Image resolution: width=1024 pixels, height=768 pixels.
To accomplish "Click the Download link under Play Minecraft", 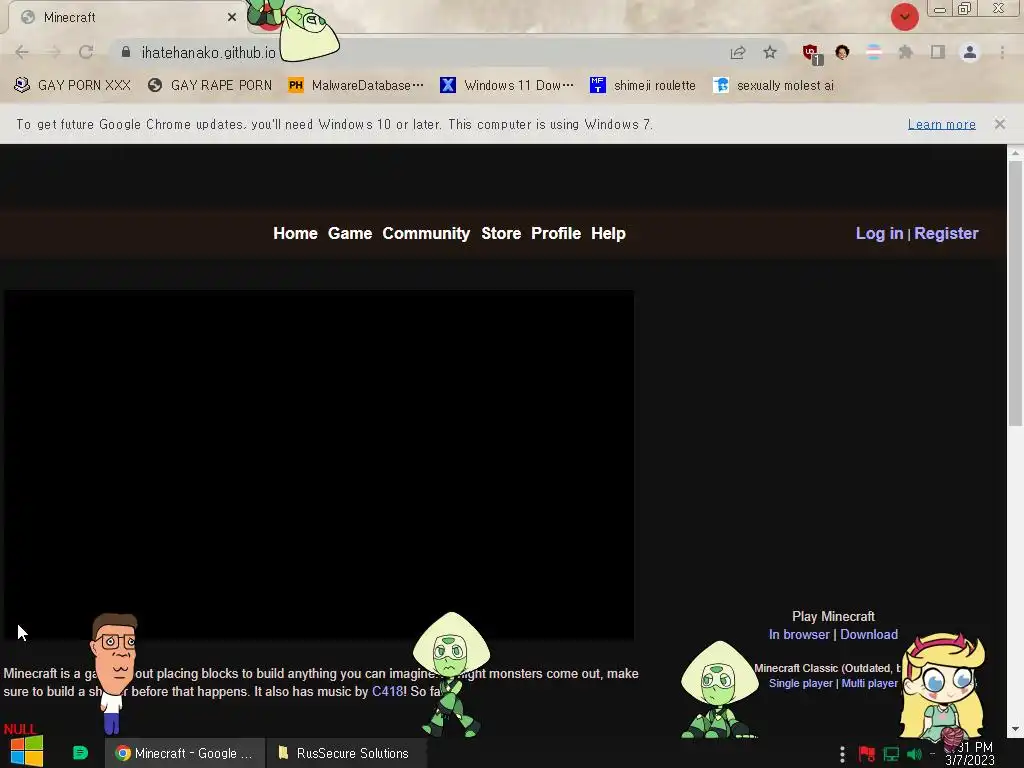I will pos(869,634).
